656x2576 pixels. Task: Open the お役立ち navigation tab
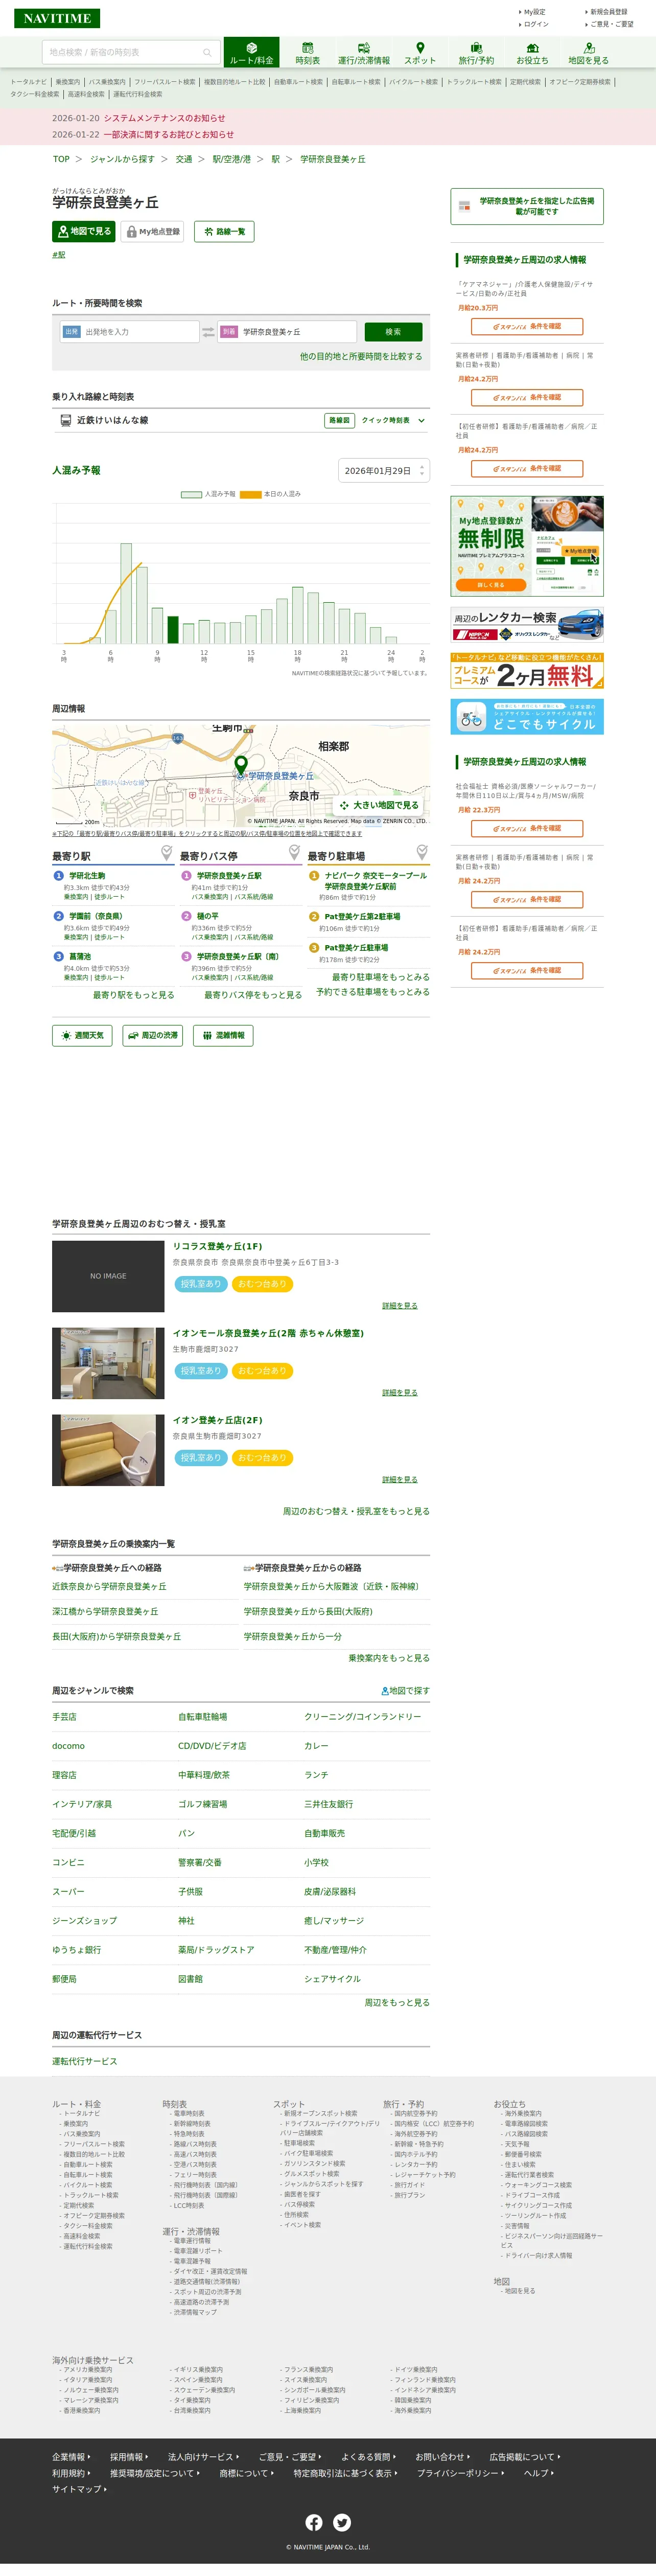[532, 53]
